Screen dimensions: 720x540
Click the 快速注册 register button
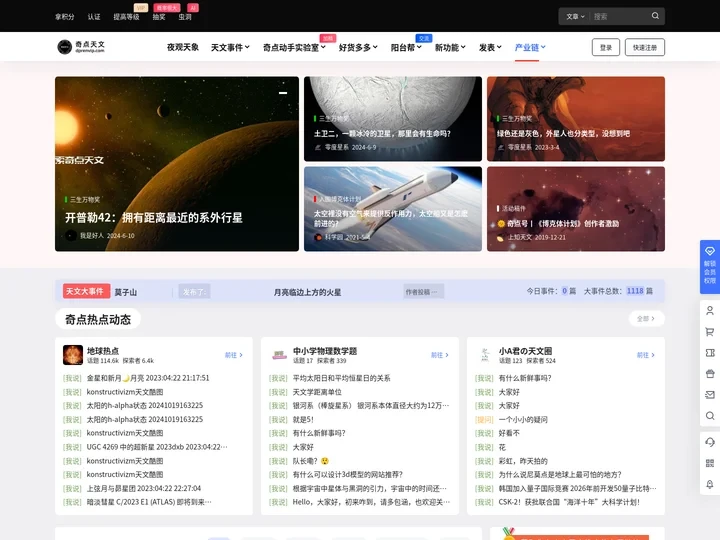point(645,47)
